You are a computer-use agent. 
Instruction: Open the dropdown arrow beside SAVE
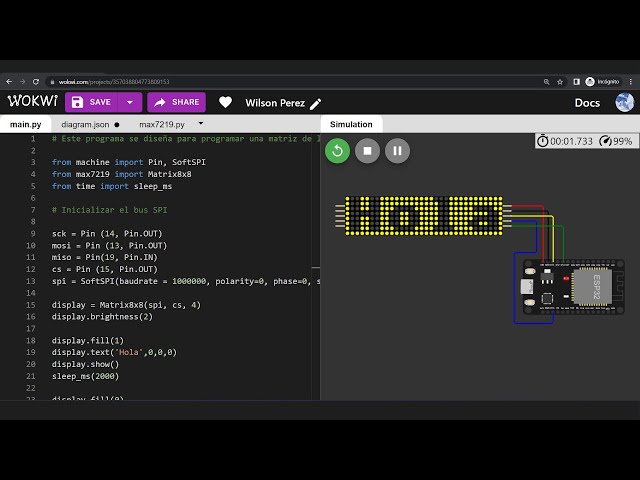130,102
